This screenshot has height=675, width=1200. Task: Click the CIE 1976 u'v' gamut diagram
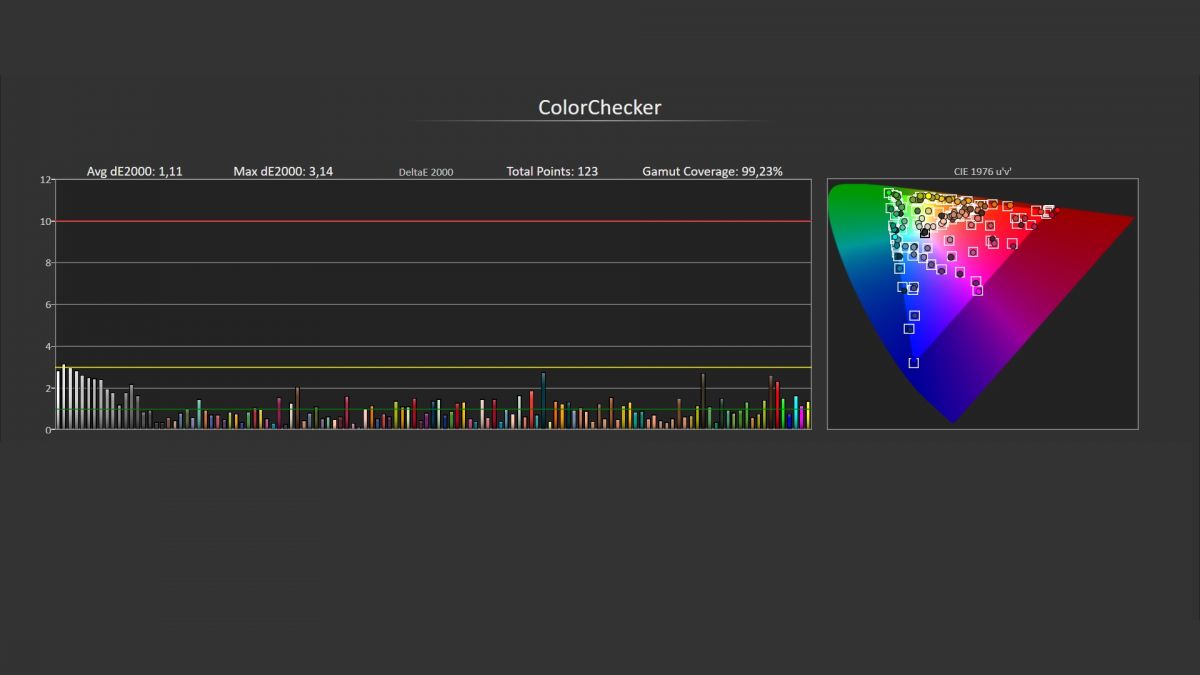pyautogui.click(x=982, y=304)
